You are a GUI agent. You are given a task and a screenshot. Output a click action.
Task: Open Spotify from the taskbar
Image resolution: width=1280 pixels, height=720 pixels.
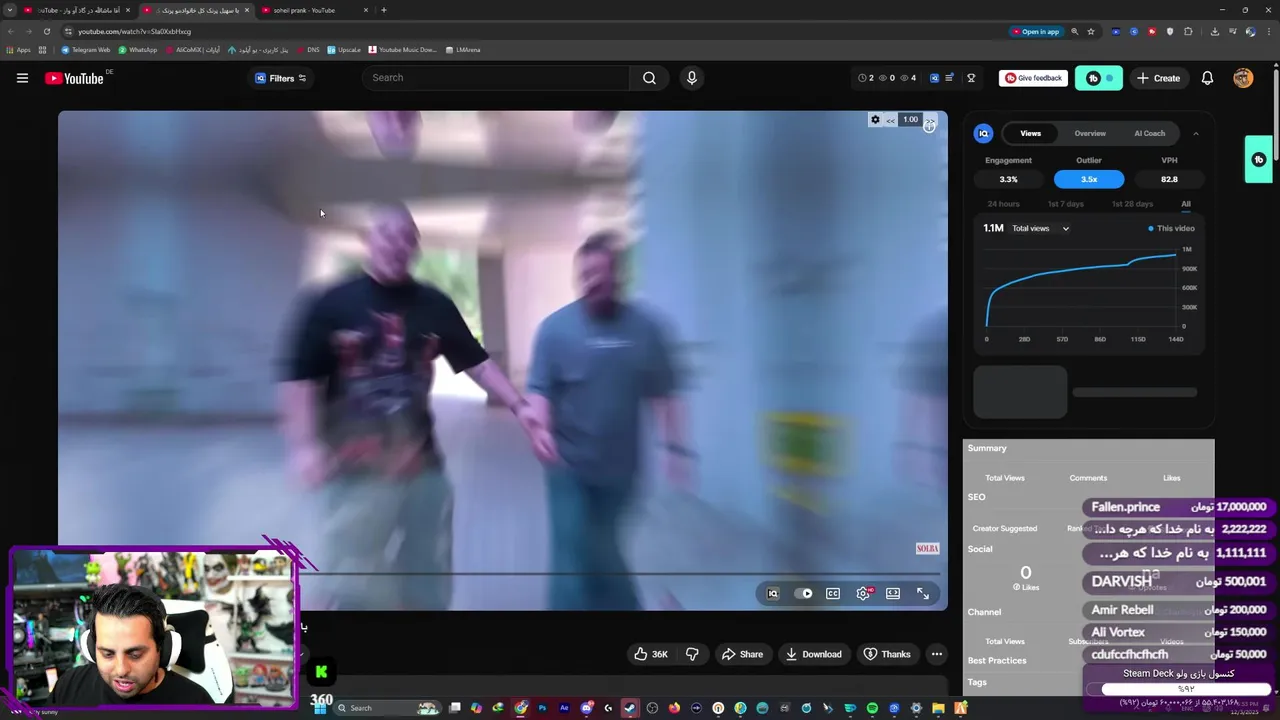point(872,708)
